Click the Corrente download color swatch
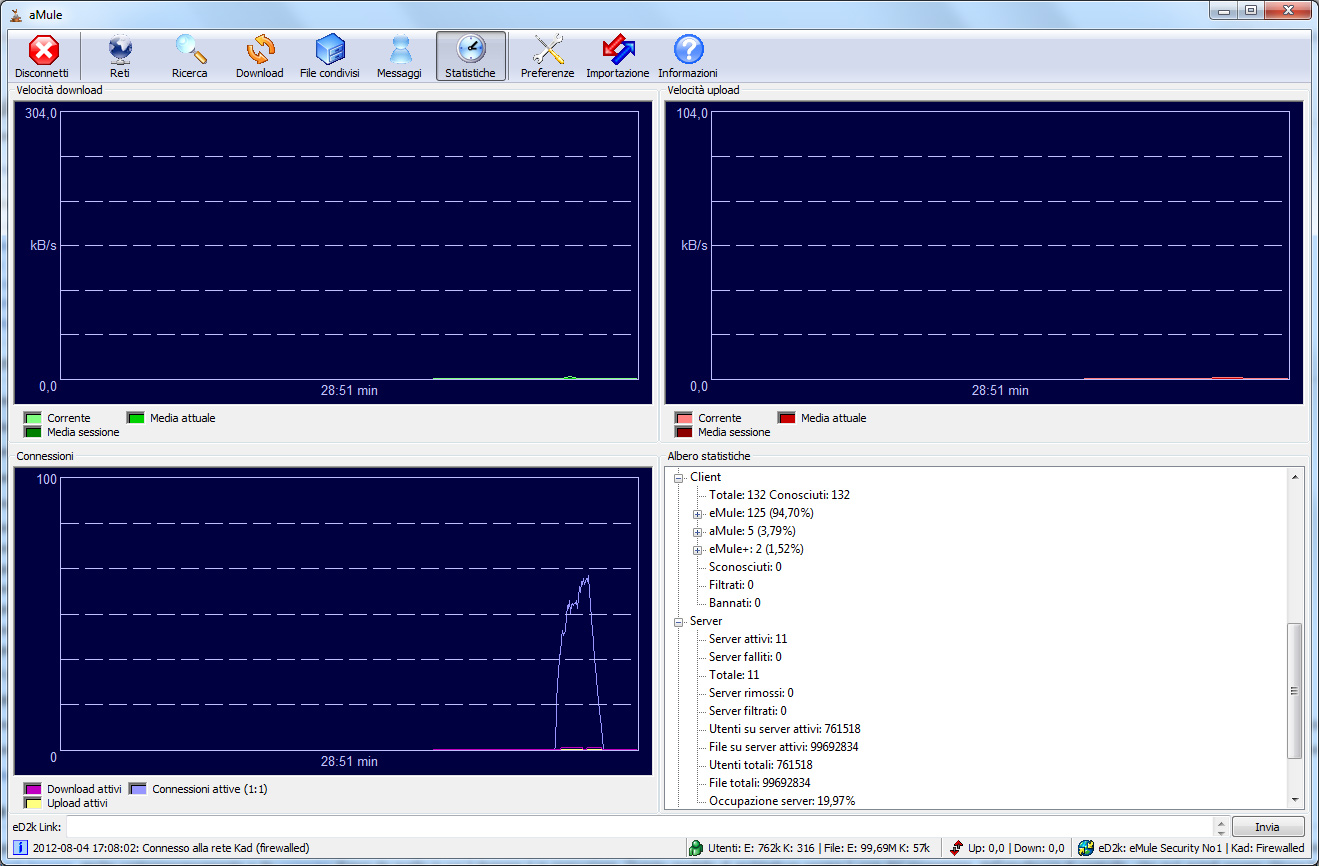 point(33,418)
